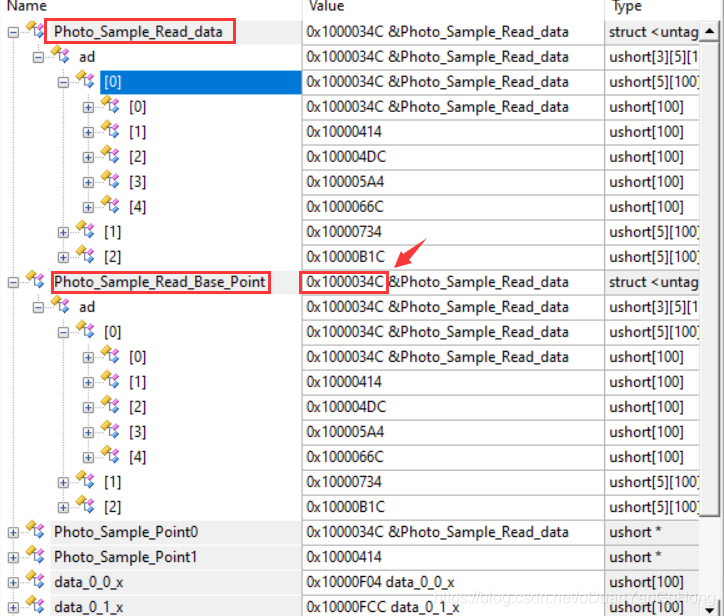
Task: Click icon of [4] under Photo_Sample_Read_data
Action: pyautogui.click(x=110, y=205)
